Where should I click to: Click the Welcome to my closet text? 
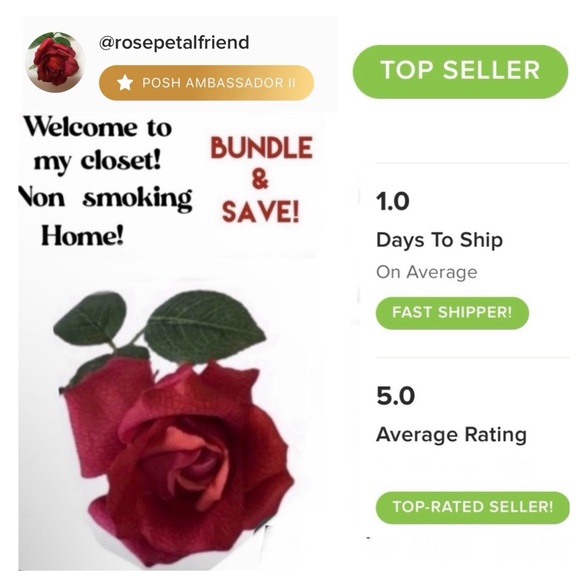(x=98, y=144)
